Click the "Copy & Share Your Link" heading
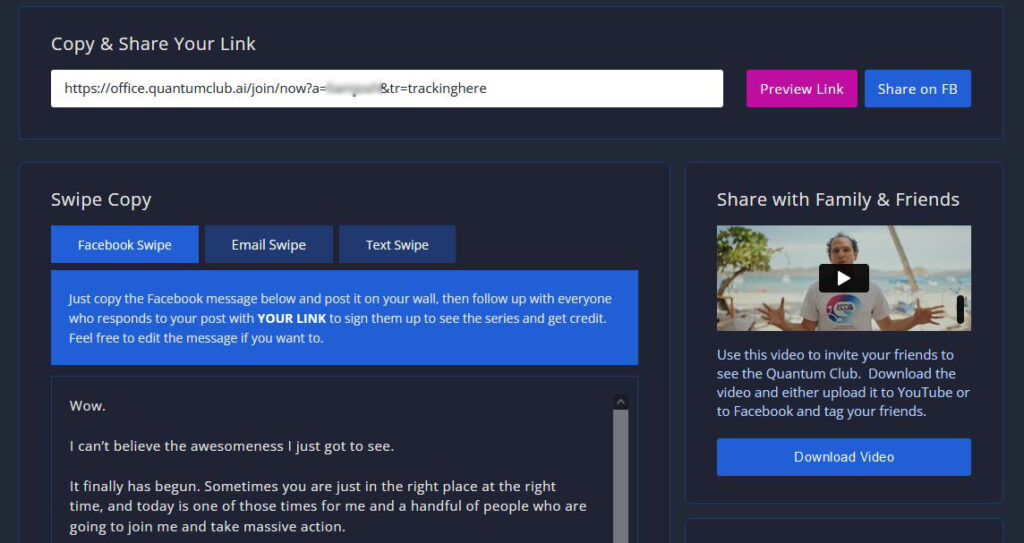 click(153, 44)
